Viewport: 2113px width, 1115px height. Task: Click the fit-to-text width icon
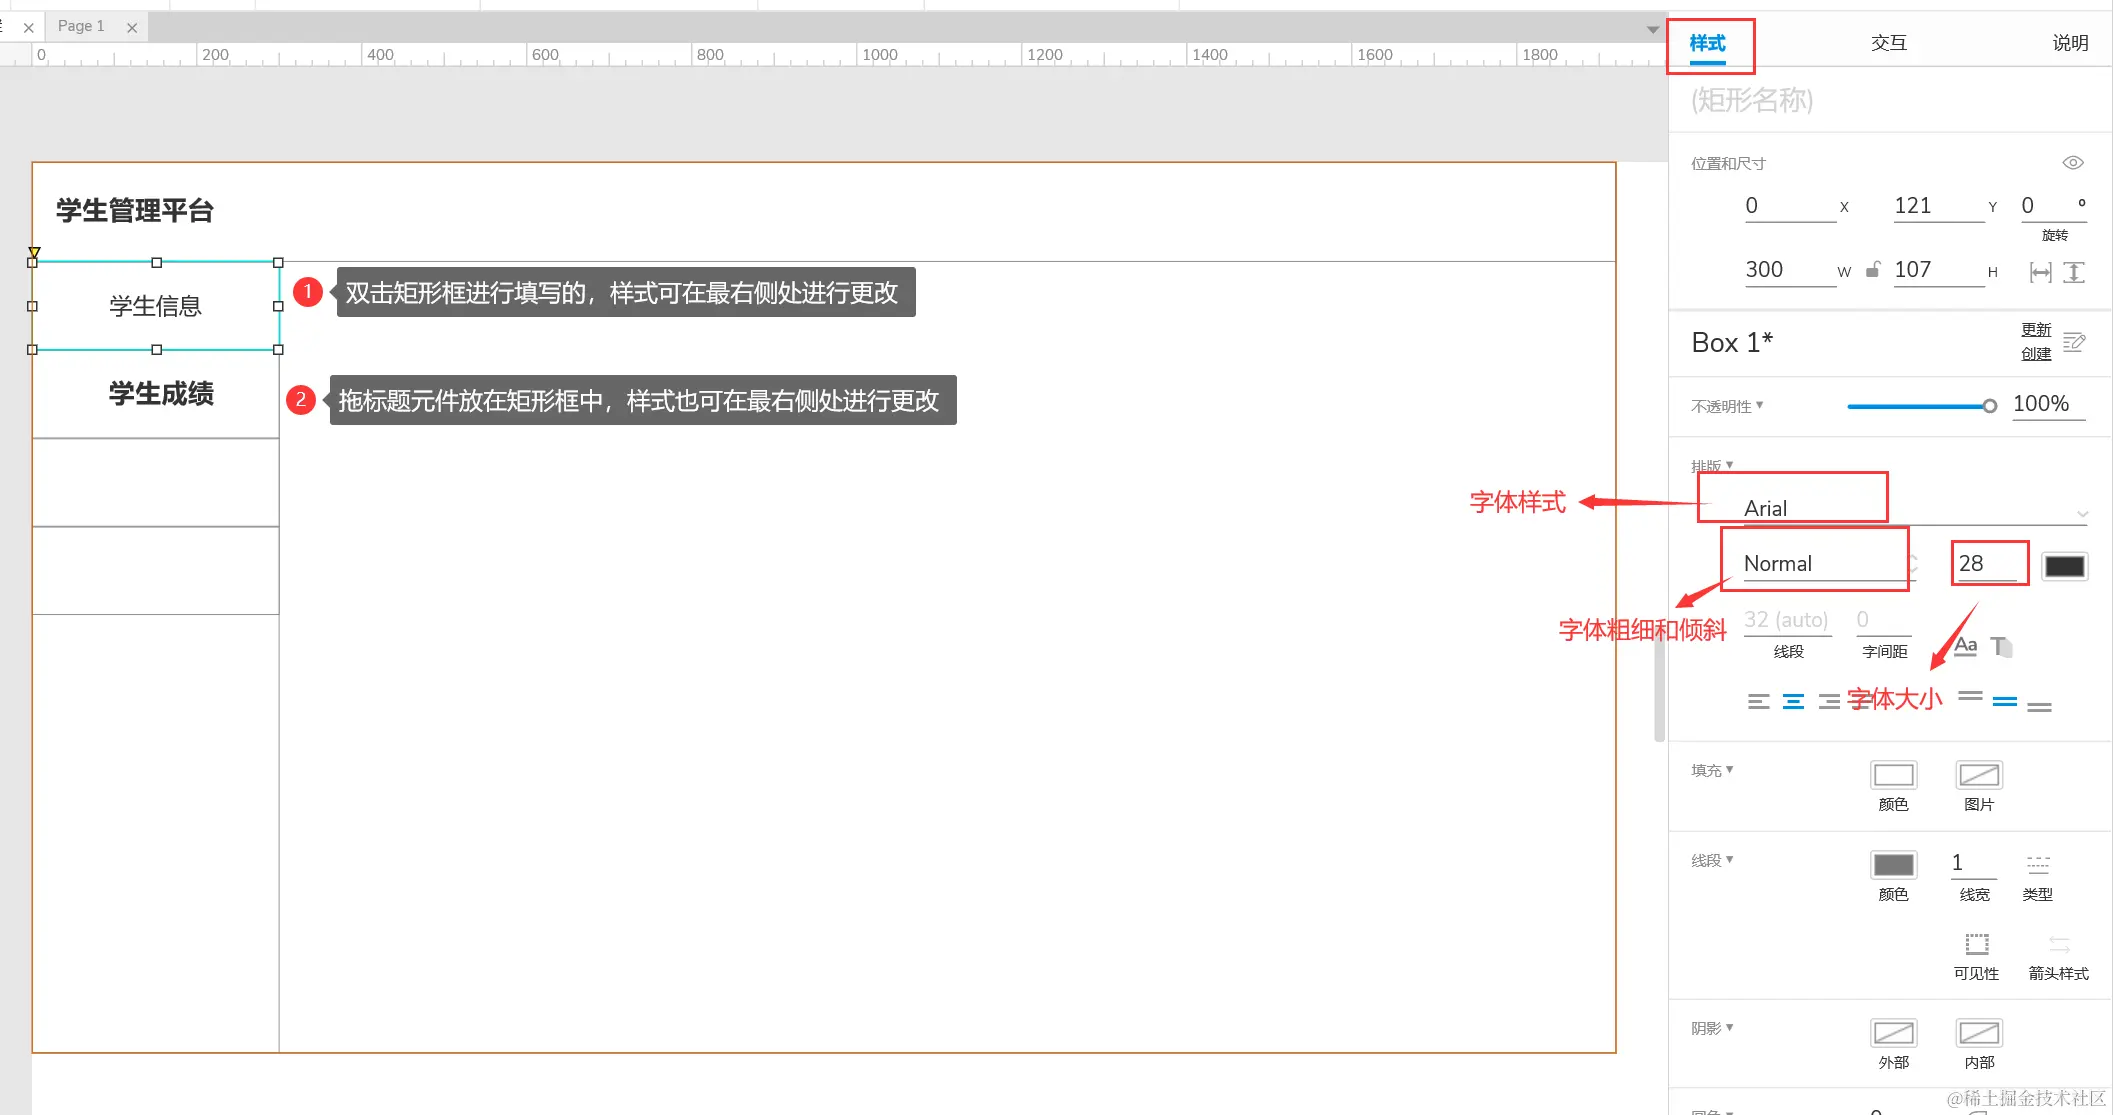pos(2040,272)
